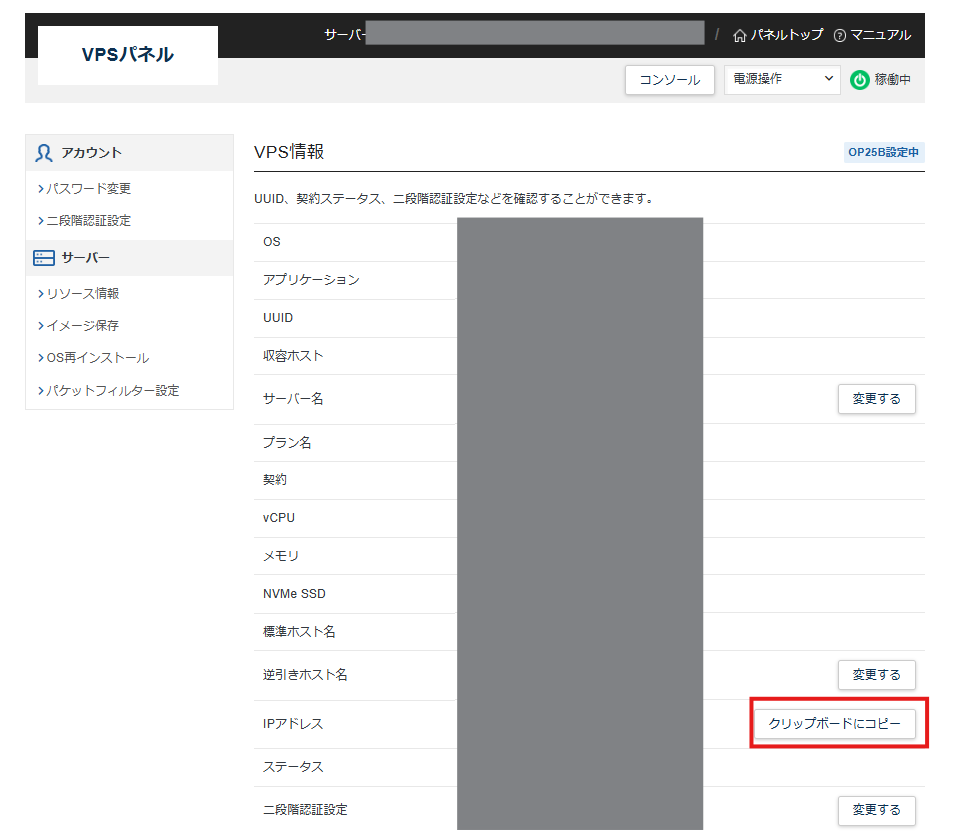This screenshot has width=977, height=833.
Task: Select イメージ保存 in sidebar
Action: click(x=82, y=325)
